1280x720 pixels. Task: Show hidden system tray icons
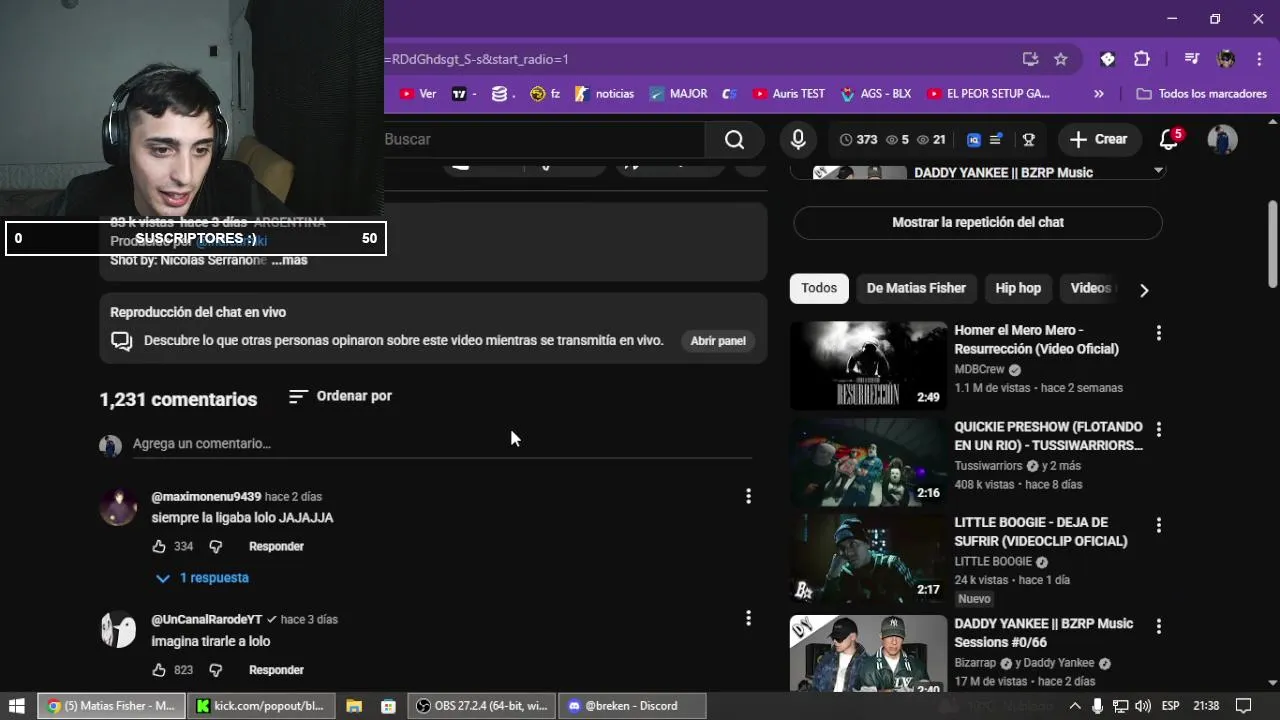point(1075,706)
